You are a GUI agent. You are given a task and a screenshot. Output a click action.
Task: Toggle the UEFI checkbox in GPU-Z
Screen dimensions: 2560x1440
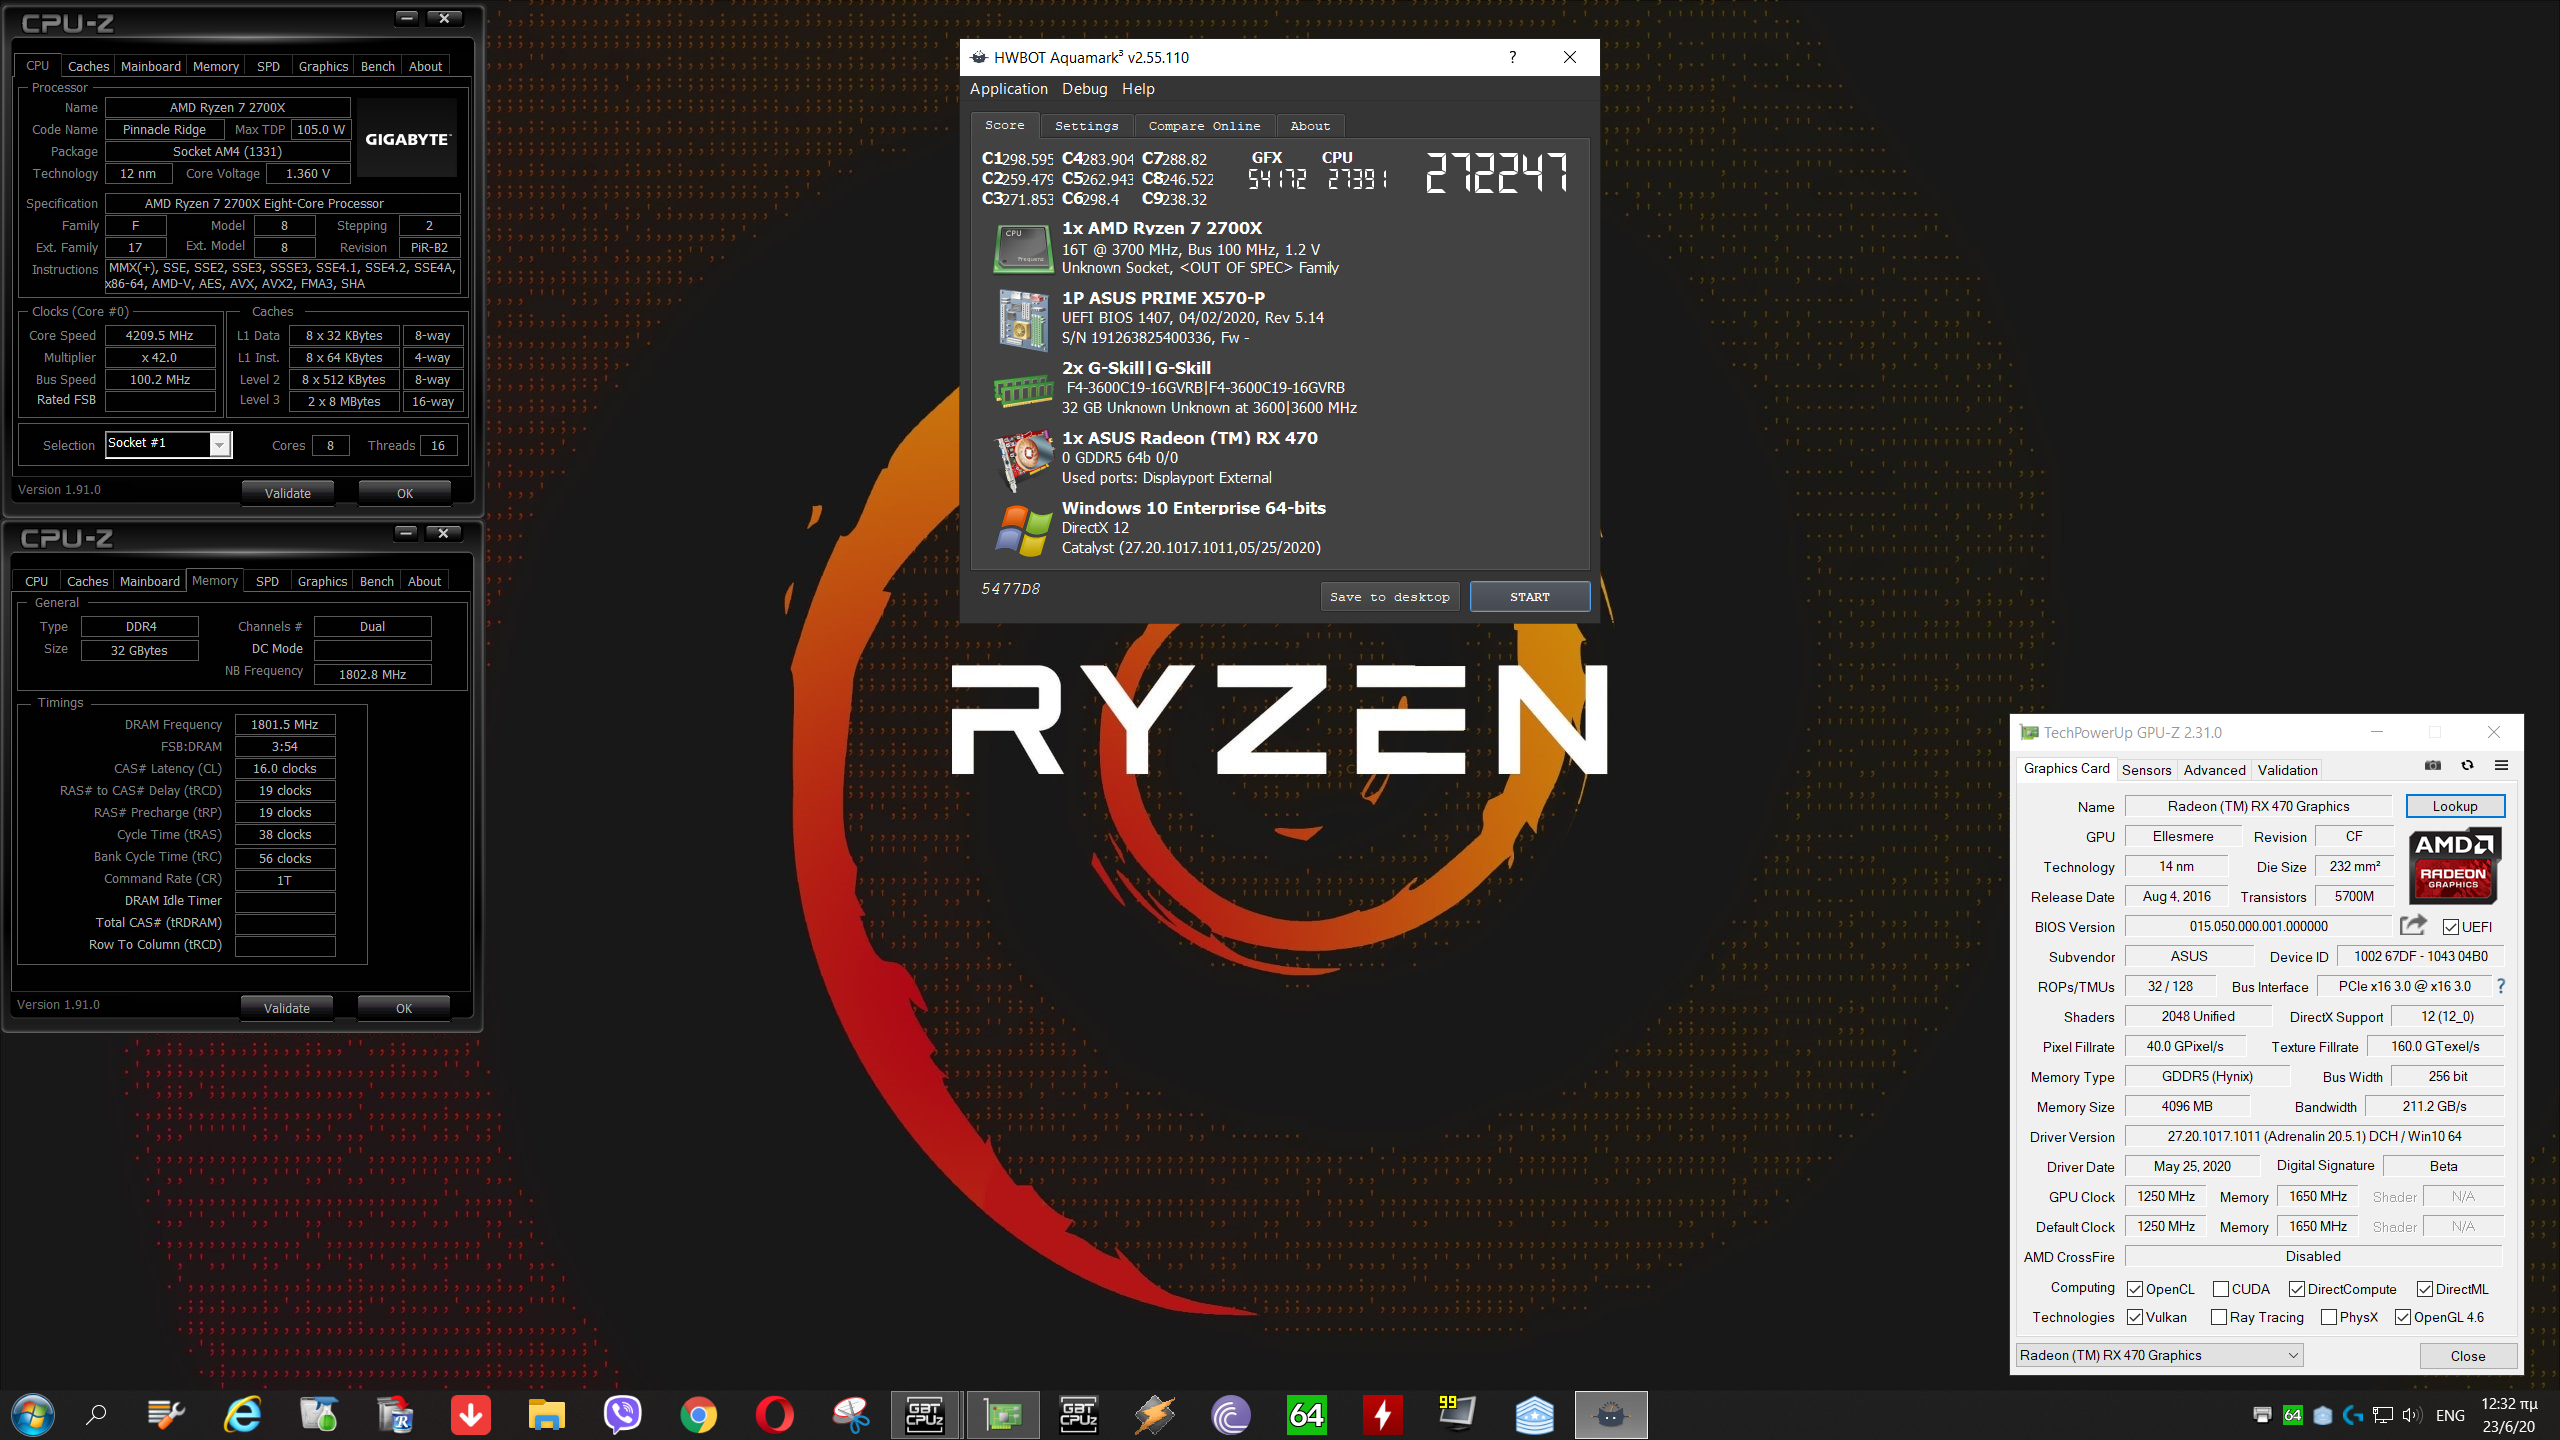point(2450,927)
